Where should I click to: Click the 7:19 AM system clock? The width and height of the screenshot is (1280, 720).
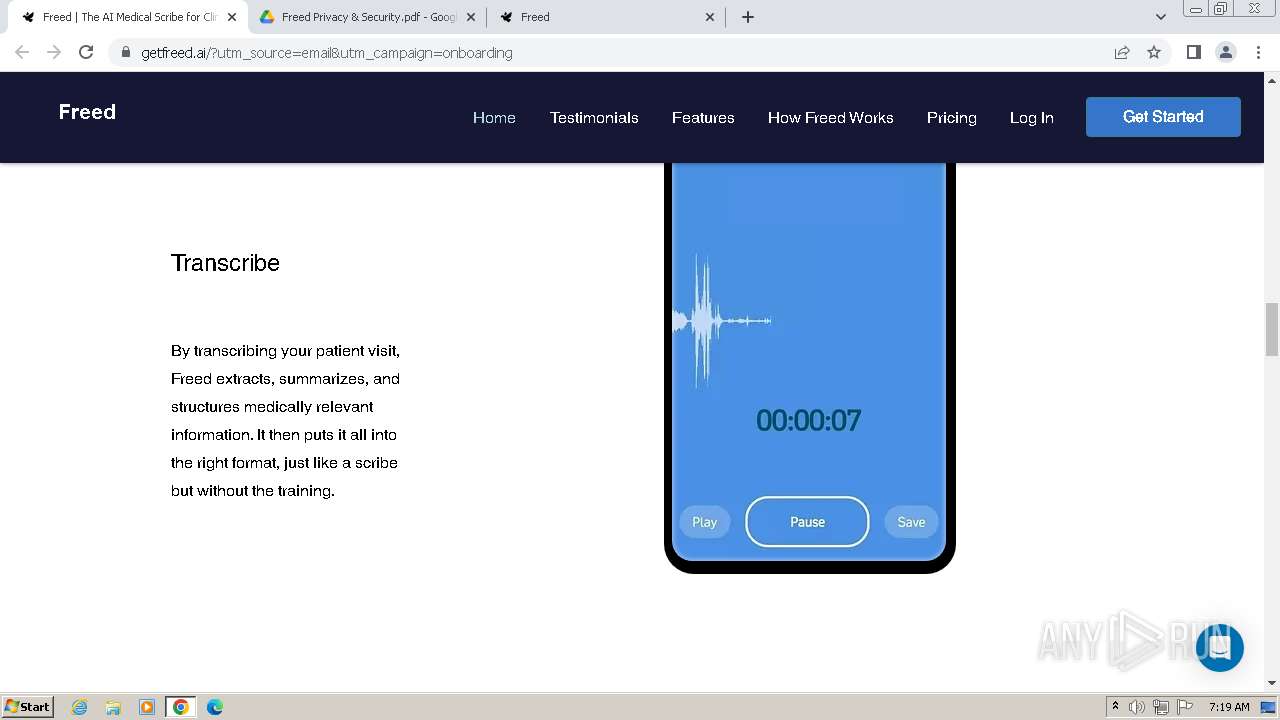1229,707
